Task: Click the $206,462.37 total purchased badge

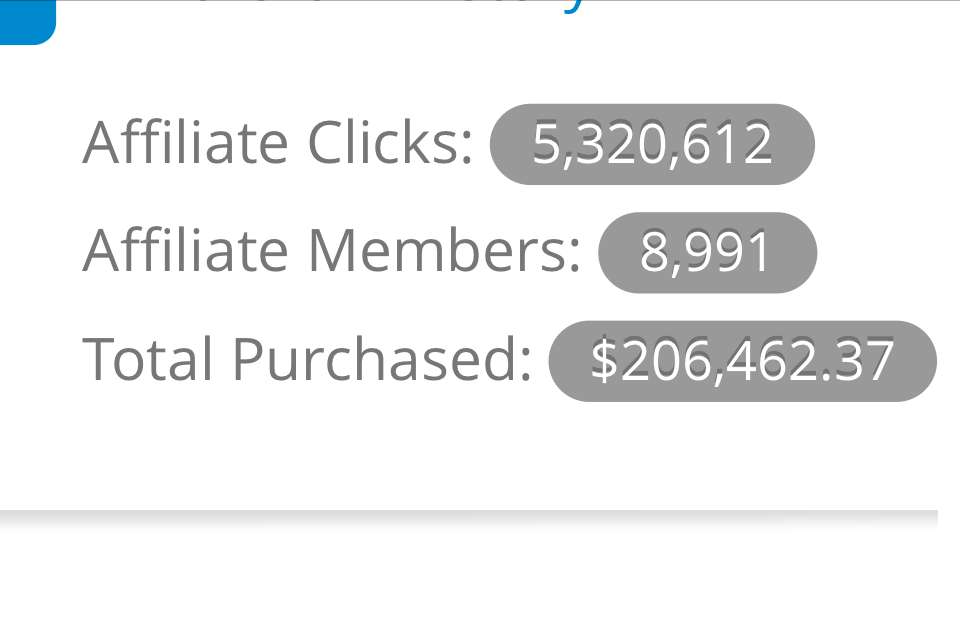Action: 742,361
